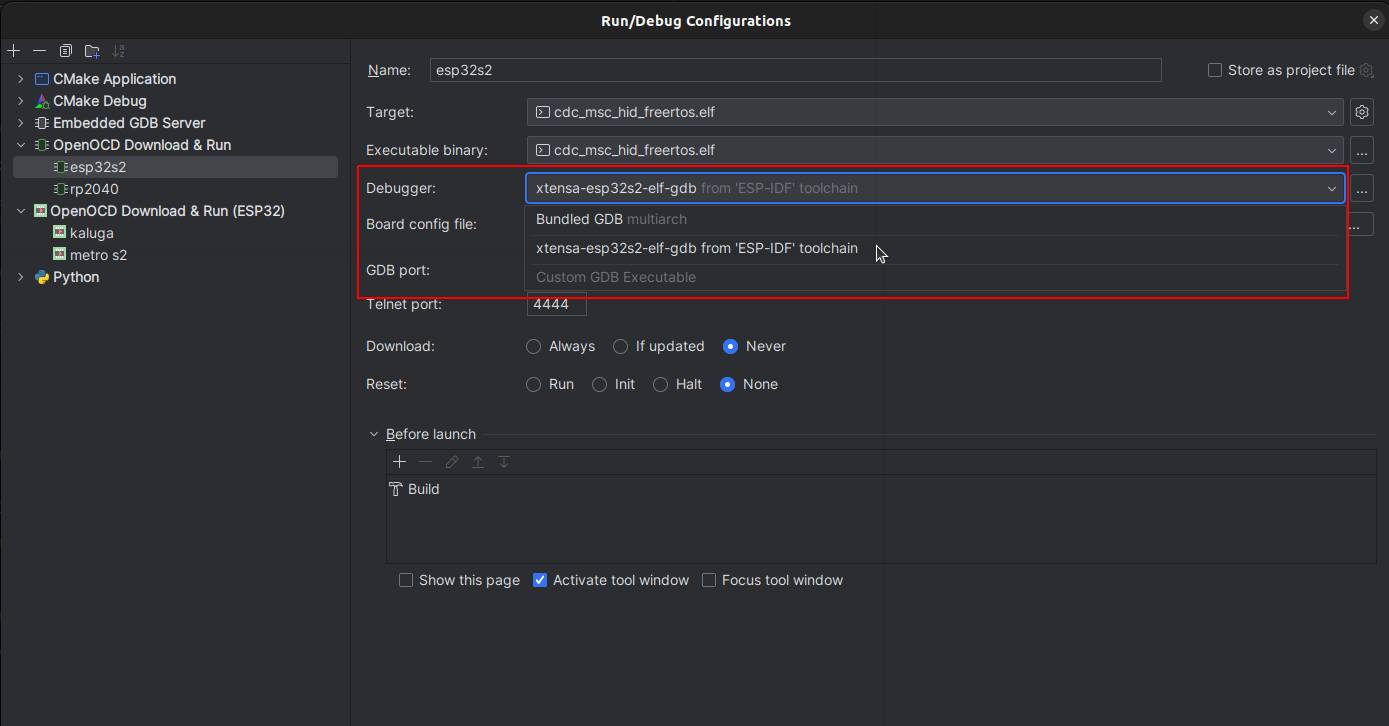The width and height of the screenshot is (1389, 726).
Task: Click inside the Telnet port field
Action: (x=556, y=304)
